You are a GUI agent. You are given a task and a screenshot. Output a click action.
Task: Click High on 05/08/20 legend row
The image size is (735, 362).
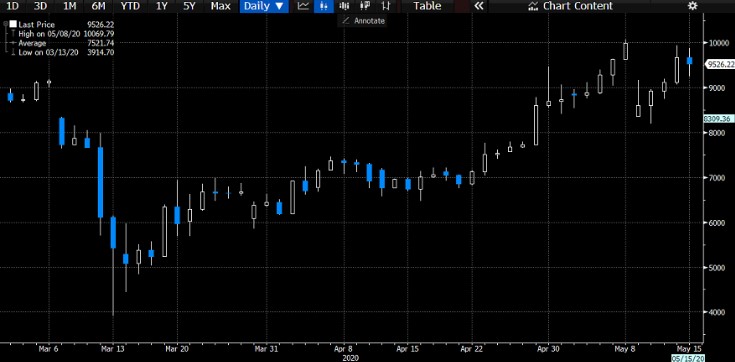[x=62, y=34]
